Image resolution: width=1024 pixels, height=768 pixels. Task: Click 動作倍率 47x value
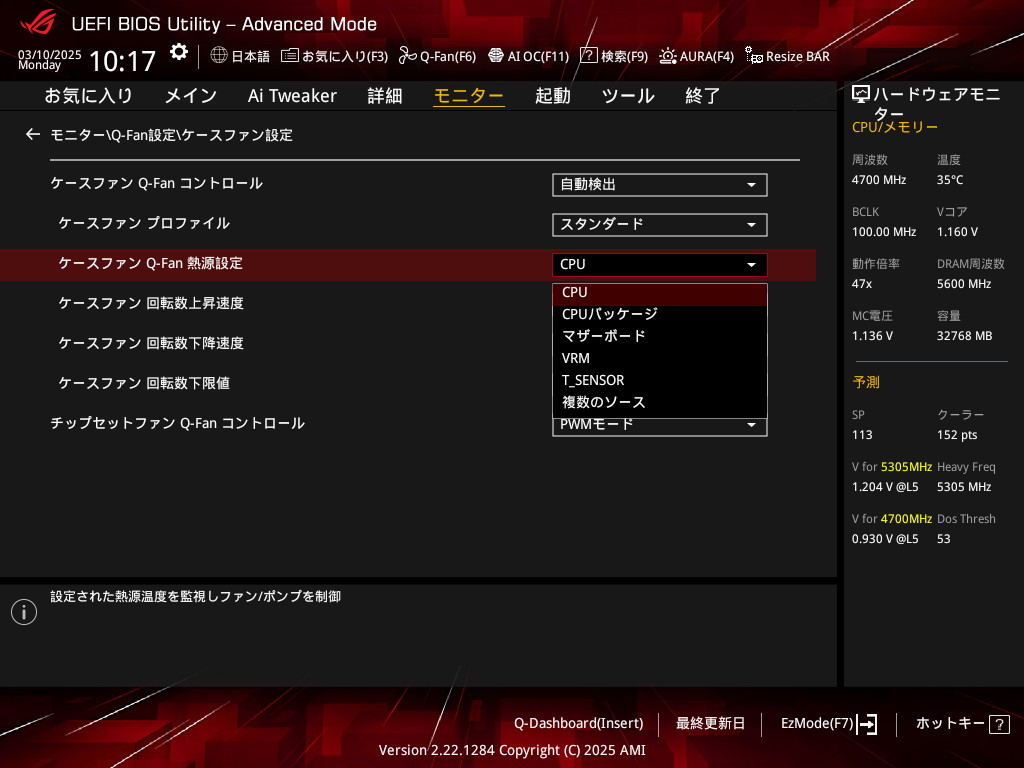click(862, 284)
